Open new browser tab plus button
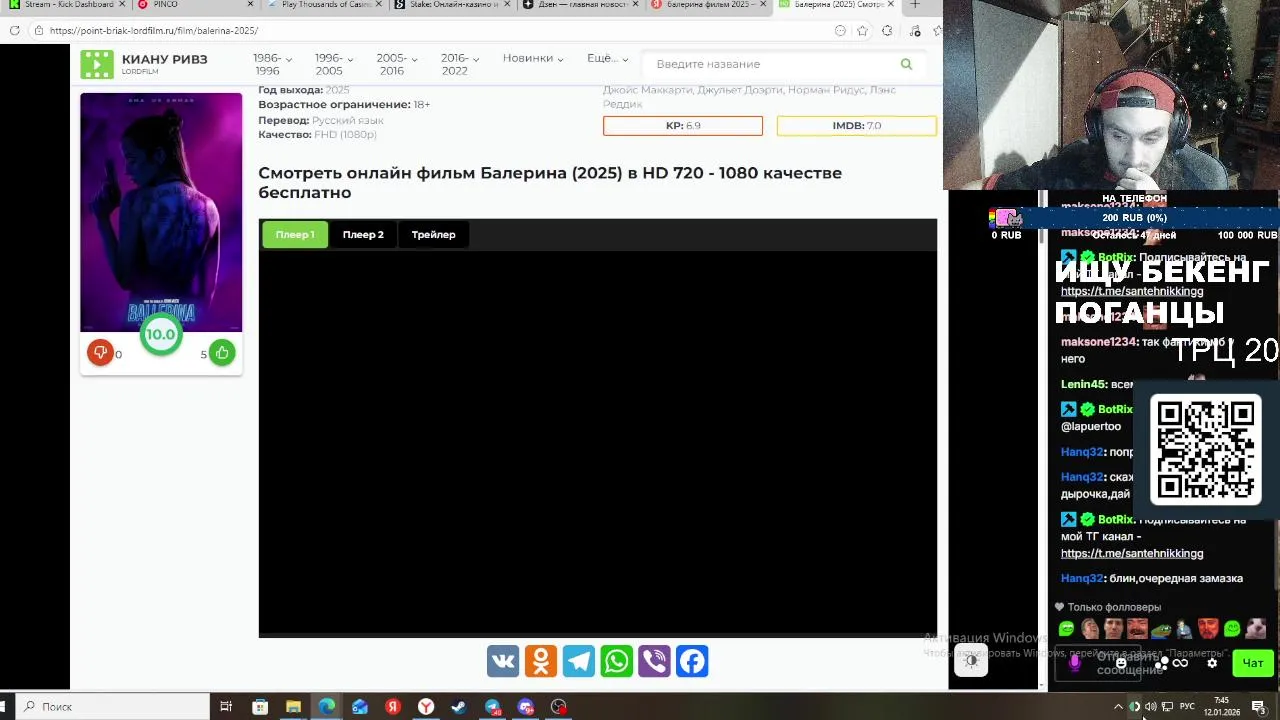Screen dimensions: 1280x720 (914, 5)
